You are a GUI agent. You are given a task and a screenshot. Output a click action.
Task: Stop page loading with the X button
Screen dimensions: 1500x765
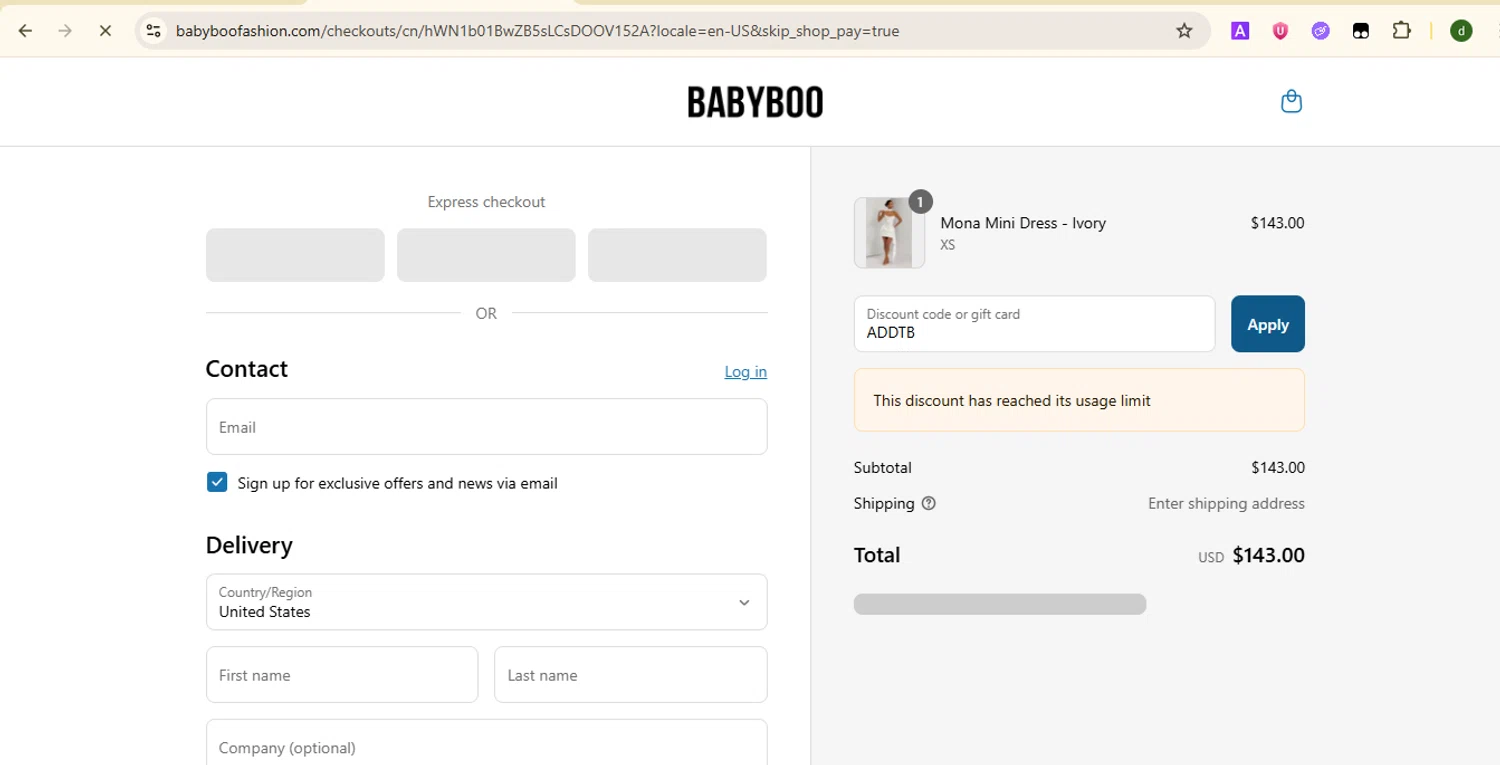coord(105,31)
